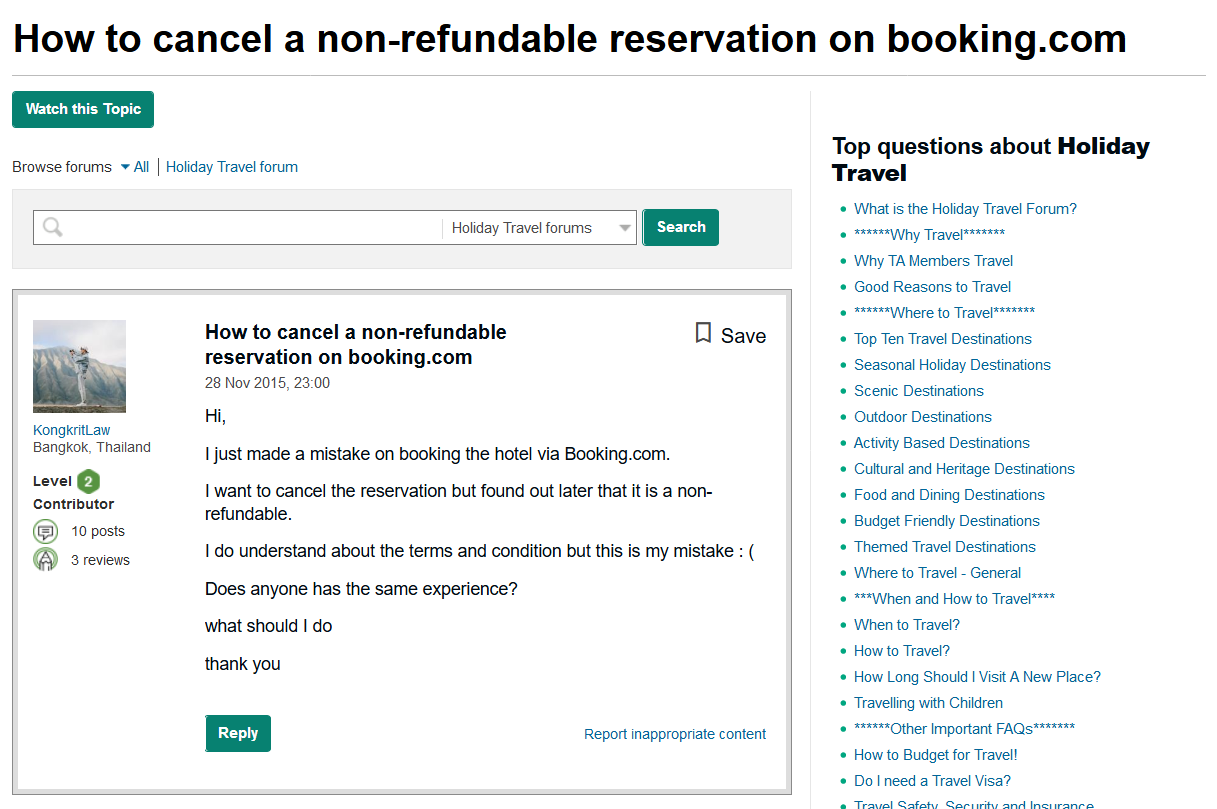Click the Bangkok, Thailand location text

pos(92,447)
